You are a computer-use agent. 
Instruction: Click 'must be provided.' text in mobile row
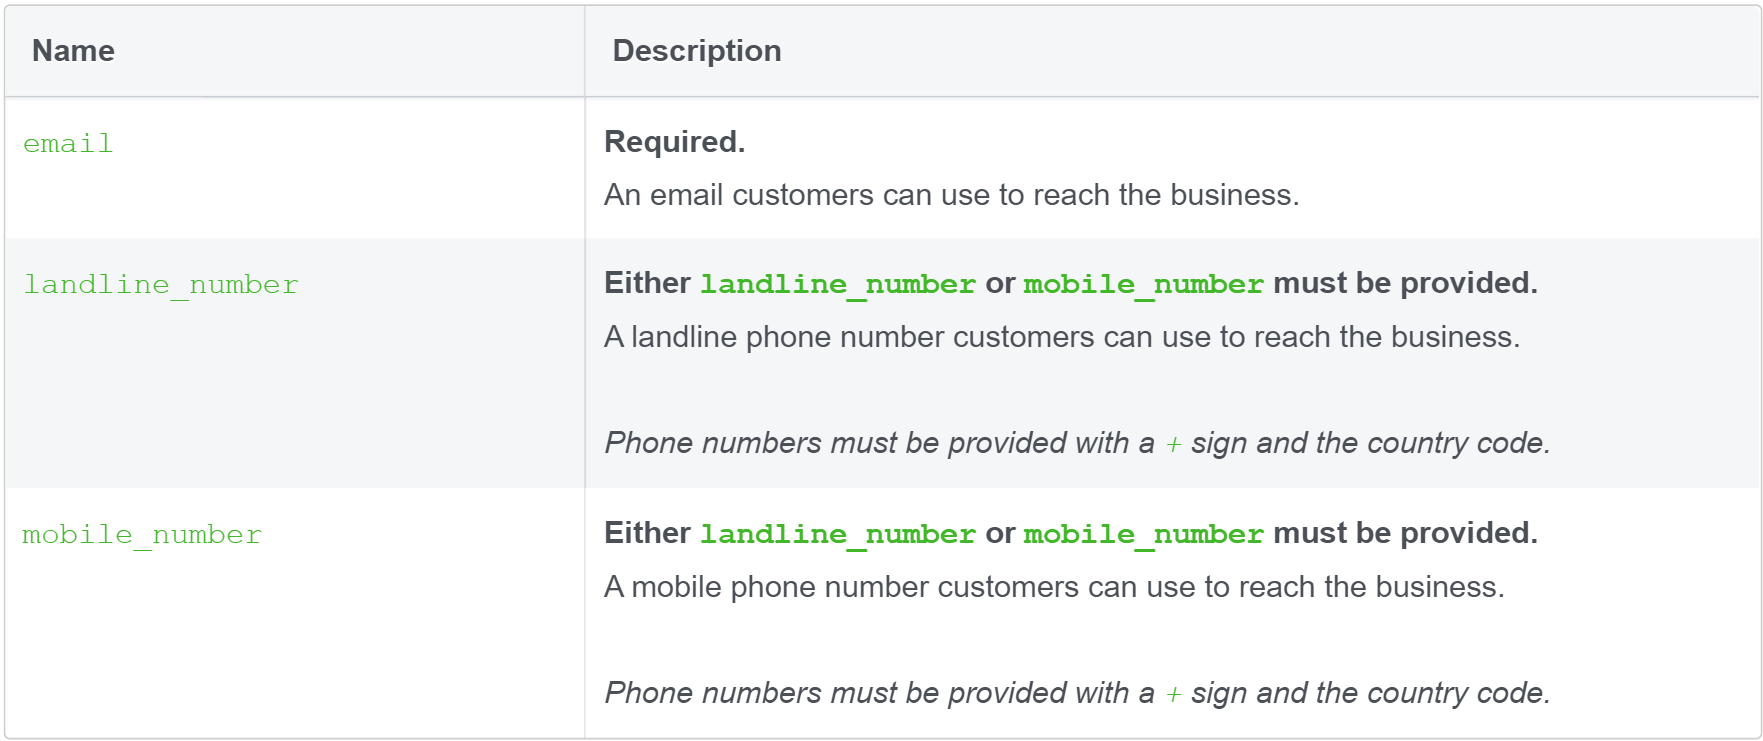1405,533
